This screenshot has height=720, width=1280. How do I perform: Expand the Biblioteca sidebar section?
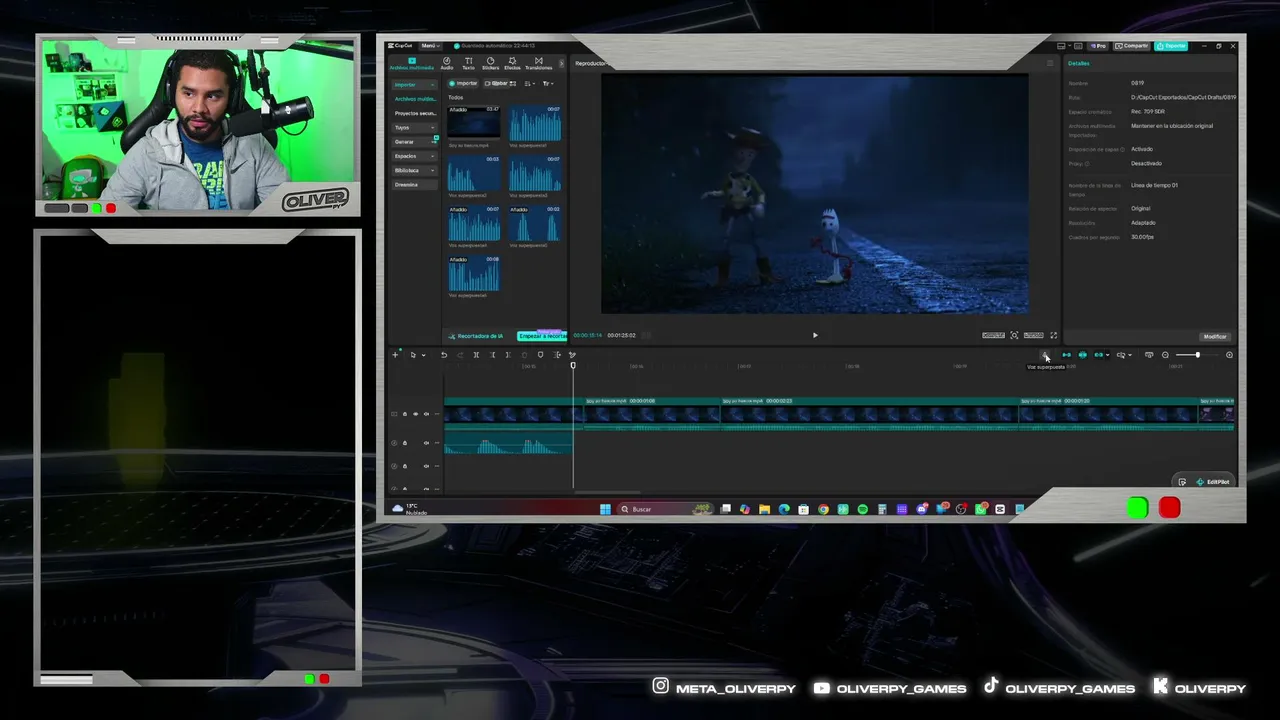point(414,170)
